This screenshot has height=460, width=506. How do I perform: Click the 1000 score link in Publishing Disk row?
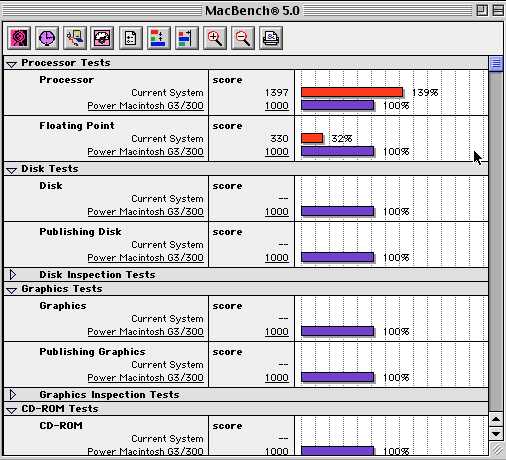pyautogui.click(x=277, y=258)
